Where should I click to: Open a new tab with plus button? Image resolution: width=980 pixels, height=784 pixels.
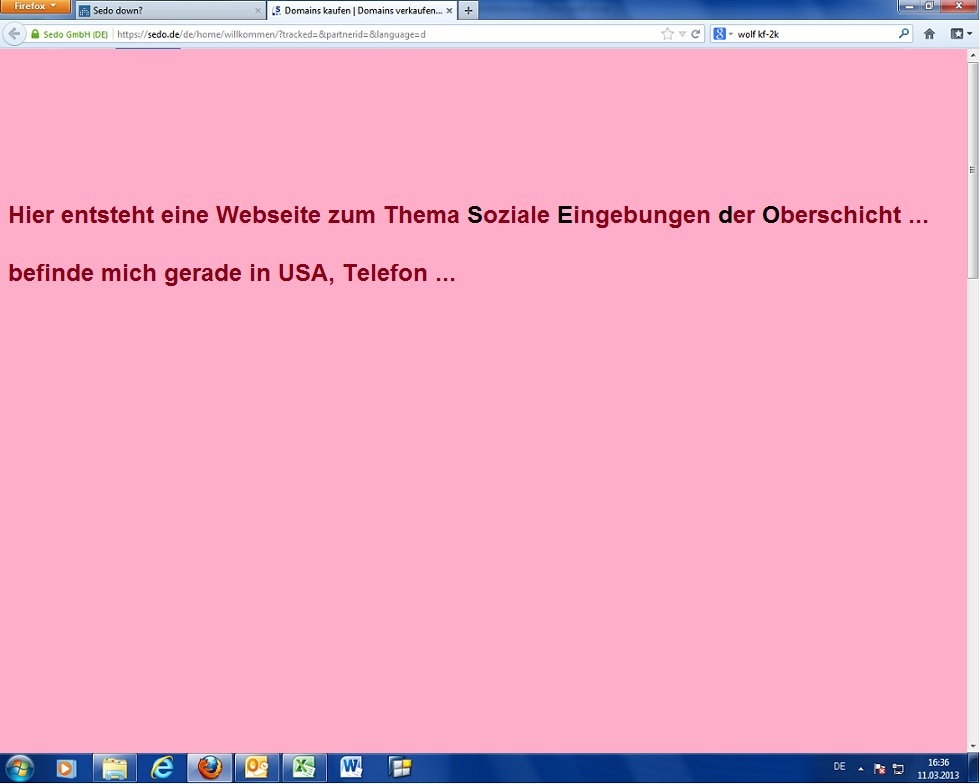tap(468, 11)
